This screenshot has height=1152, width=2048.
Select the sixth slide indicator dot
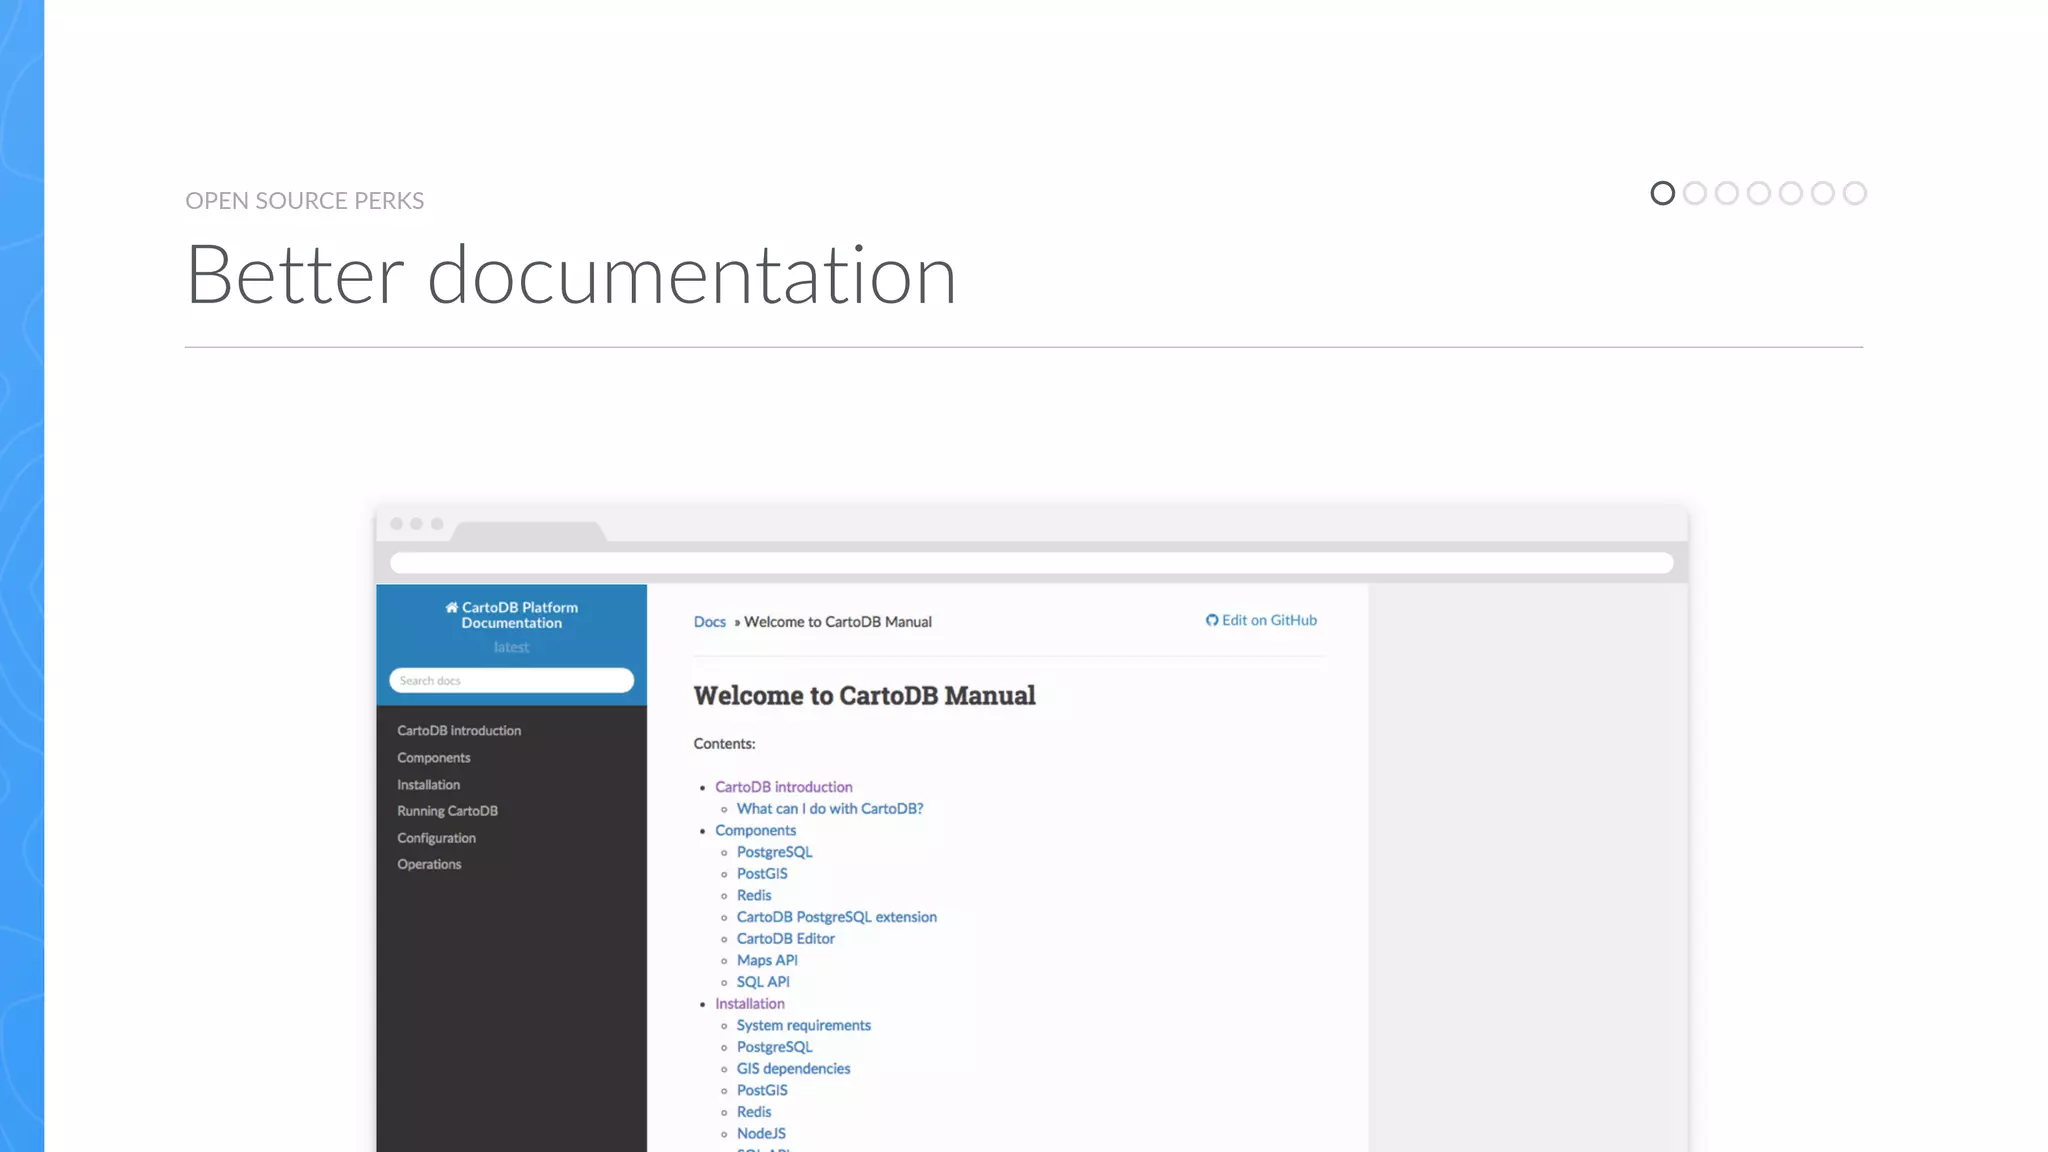click(x=1822, y=193)
